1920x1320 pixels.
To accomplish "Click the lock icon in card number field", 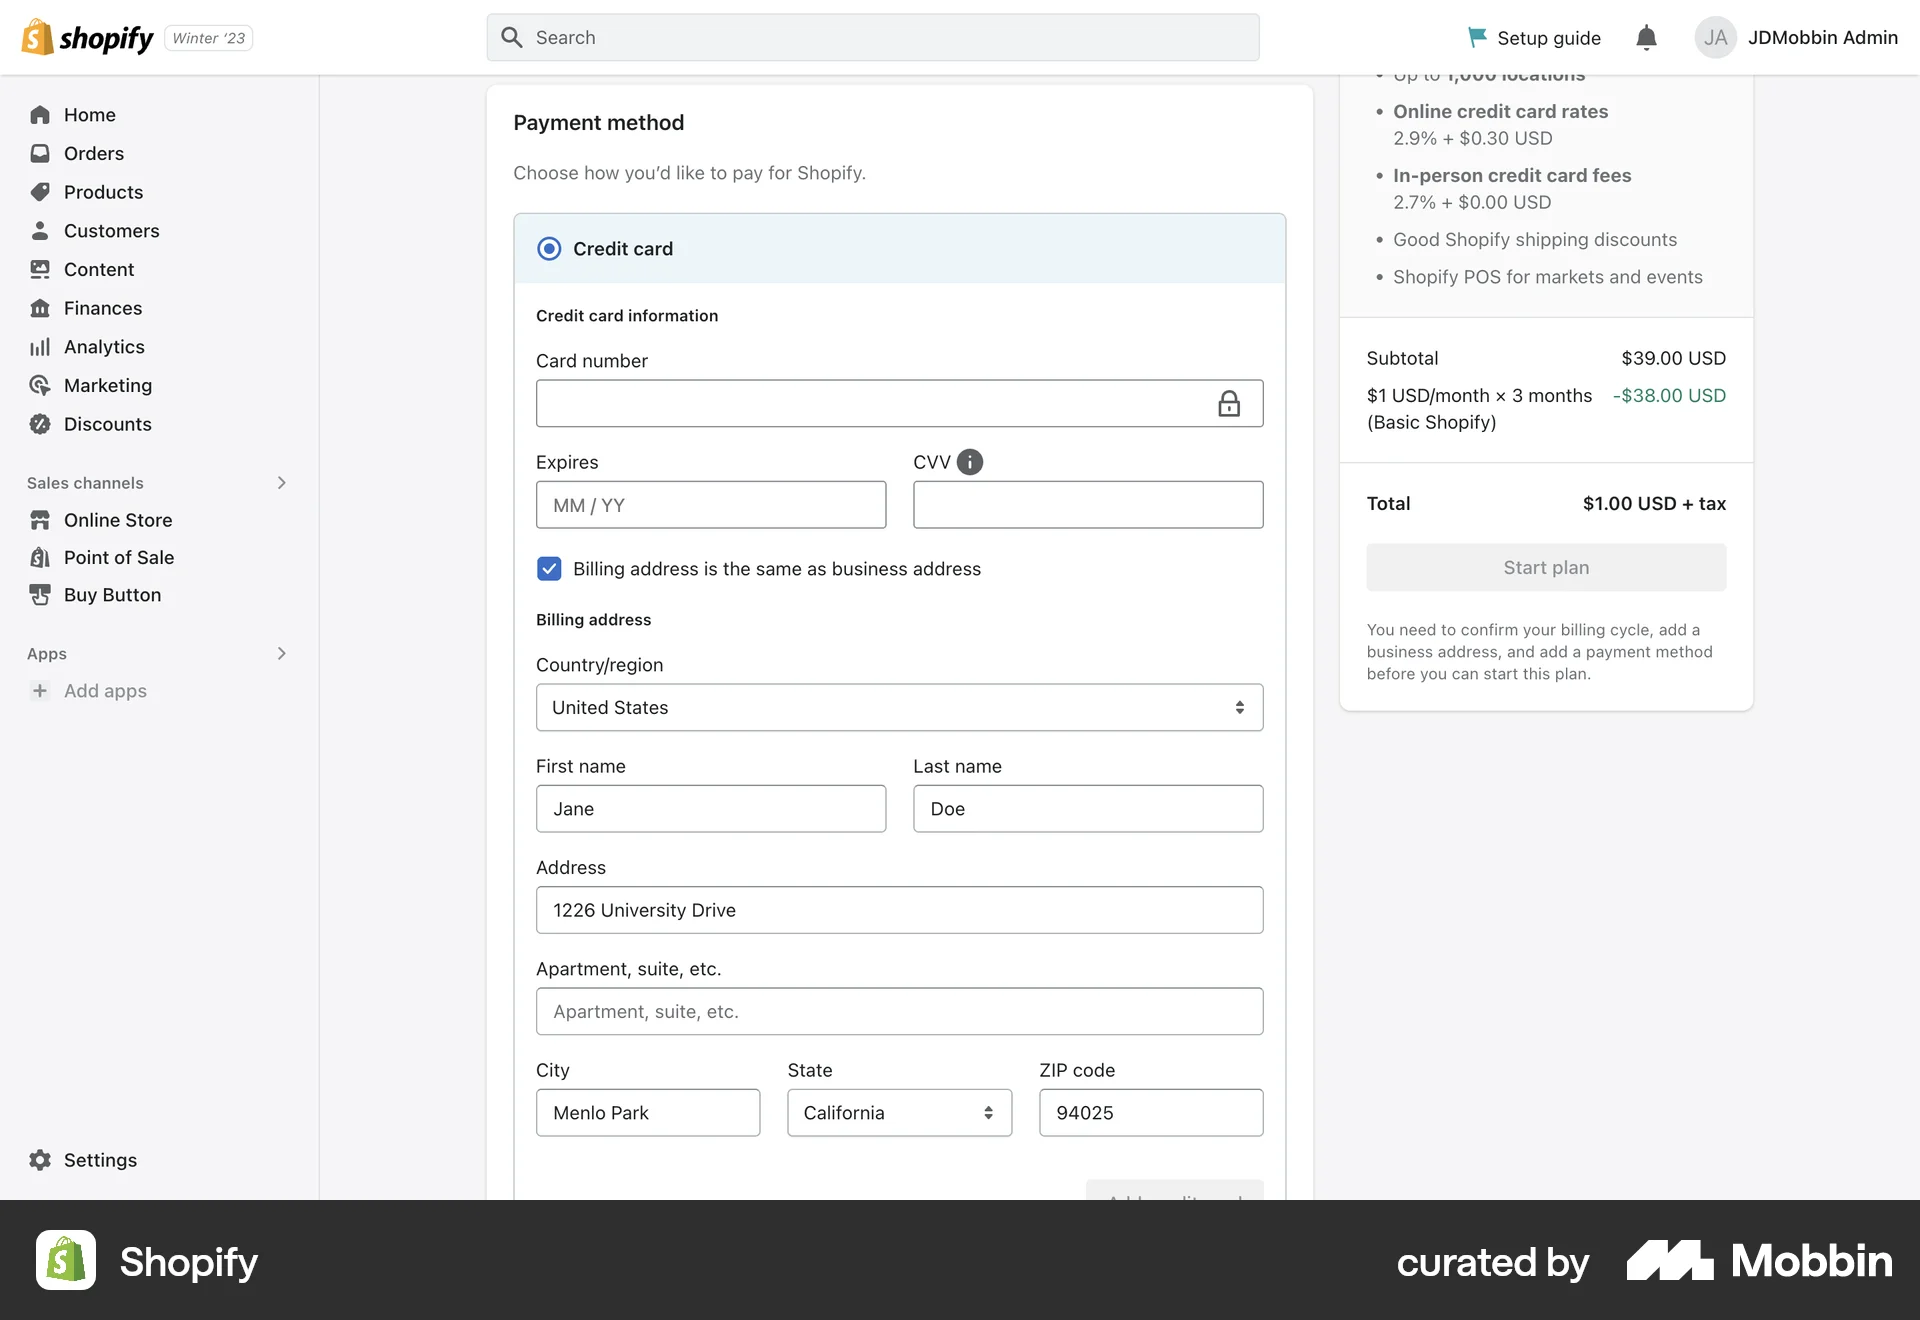I will coord(1229,403).
